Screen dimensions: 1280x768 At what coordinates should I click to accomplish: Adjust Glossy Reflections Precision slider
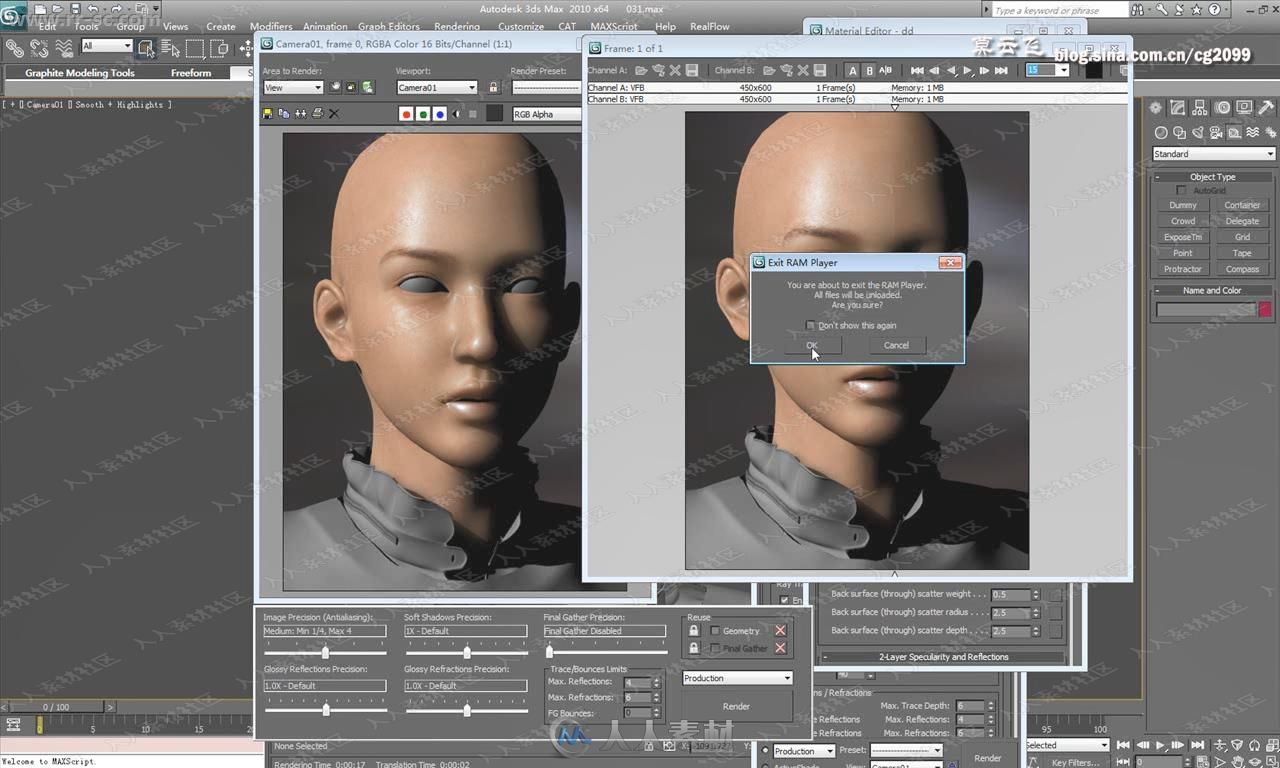pos(325,709)
